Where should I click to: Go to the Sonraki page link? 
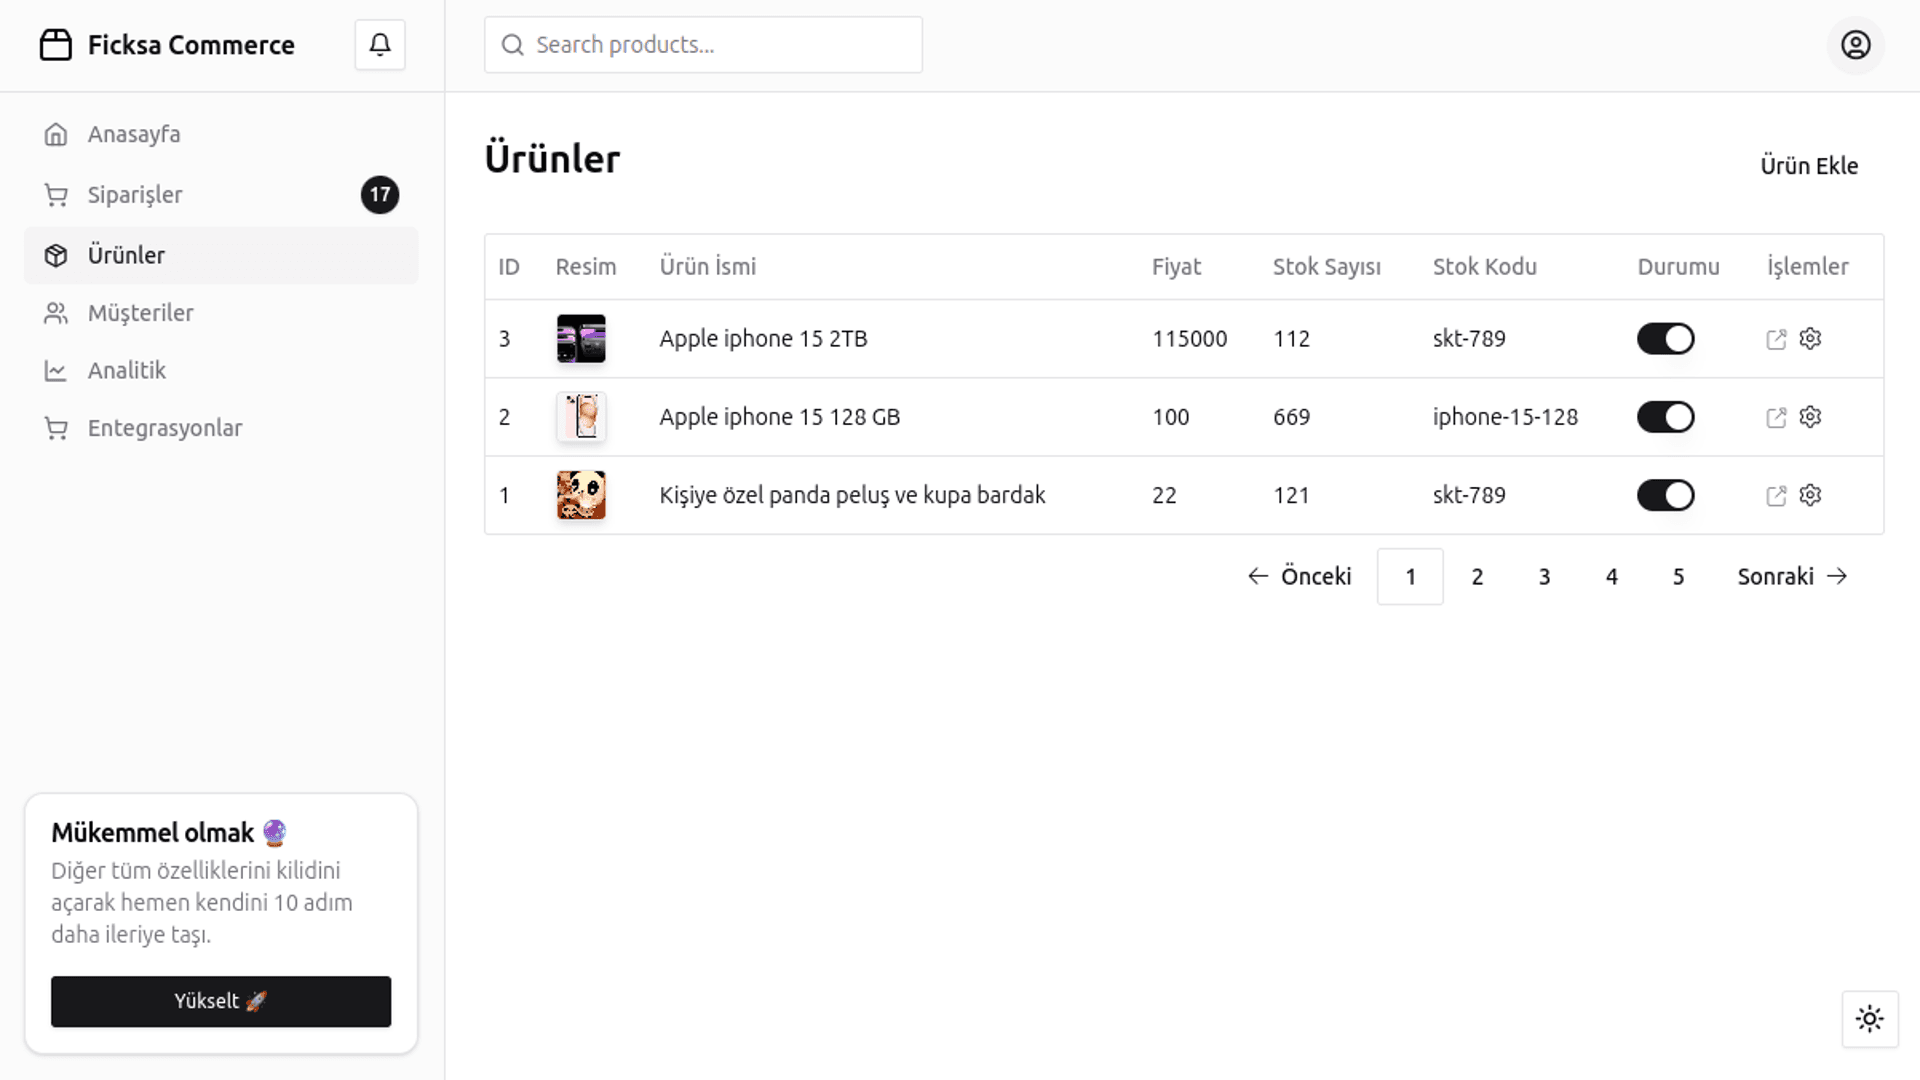click(1791, 577)
